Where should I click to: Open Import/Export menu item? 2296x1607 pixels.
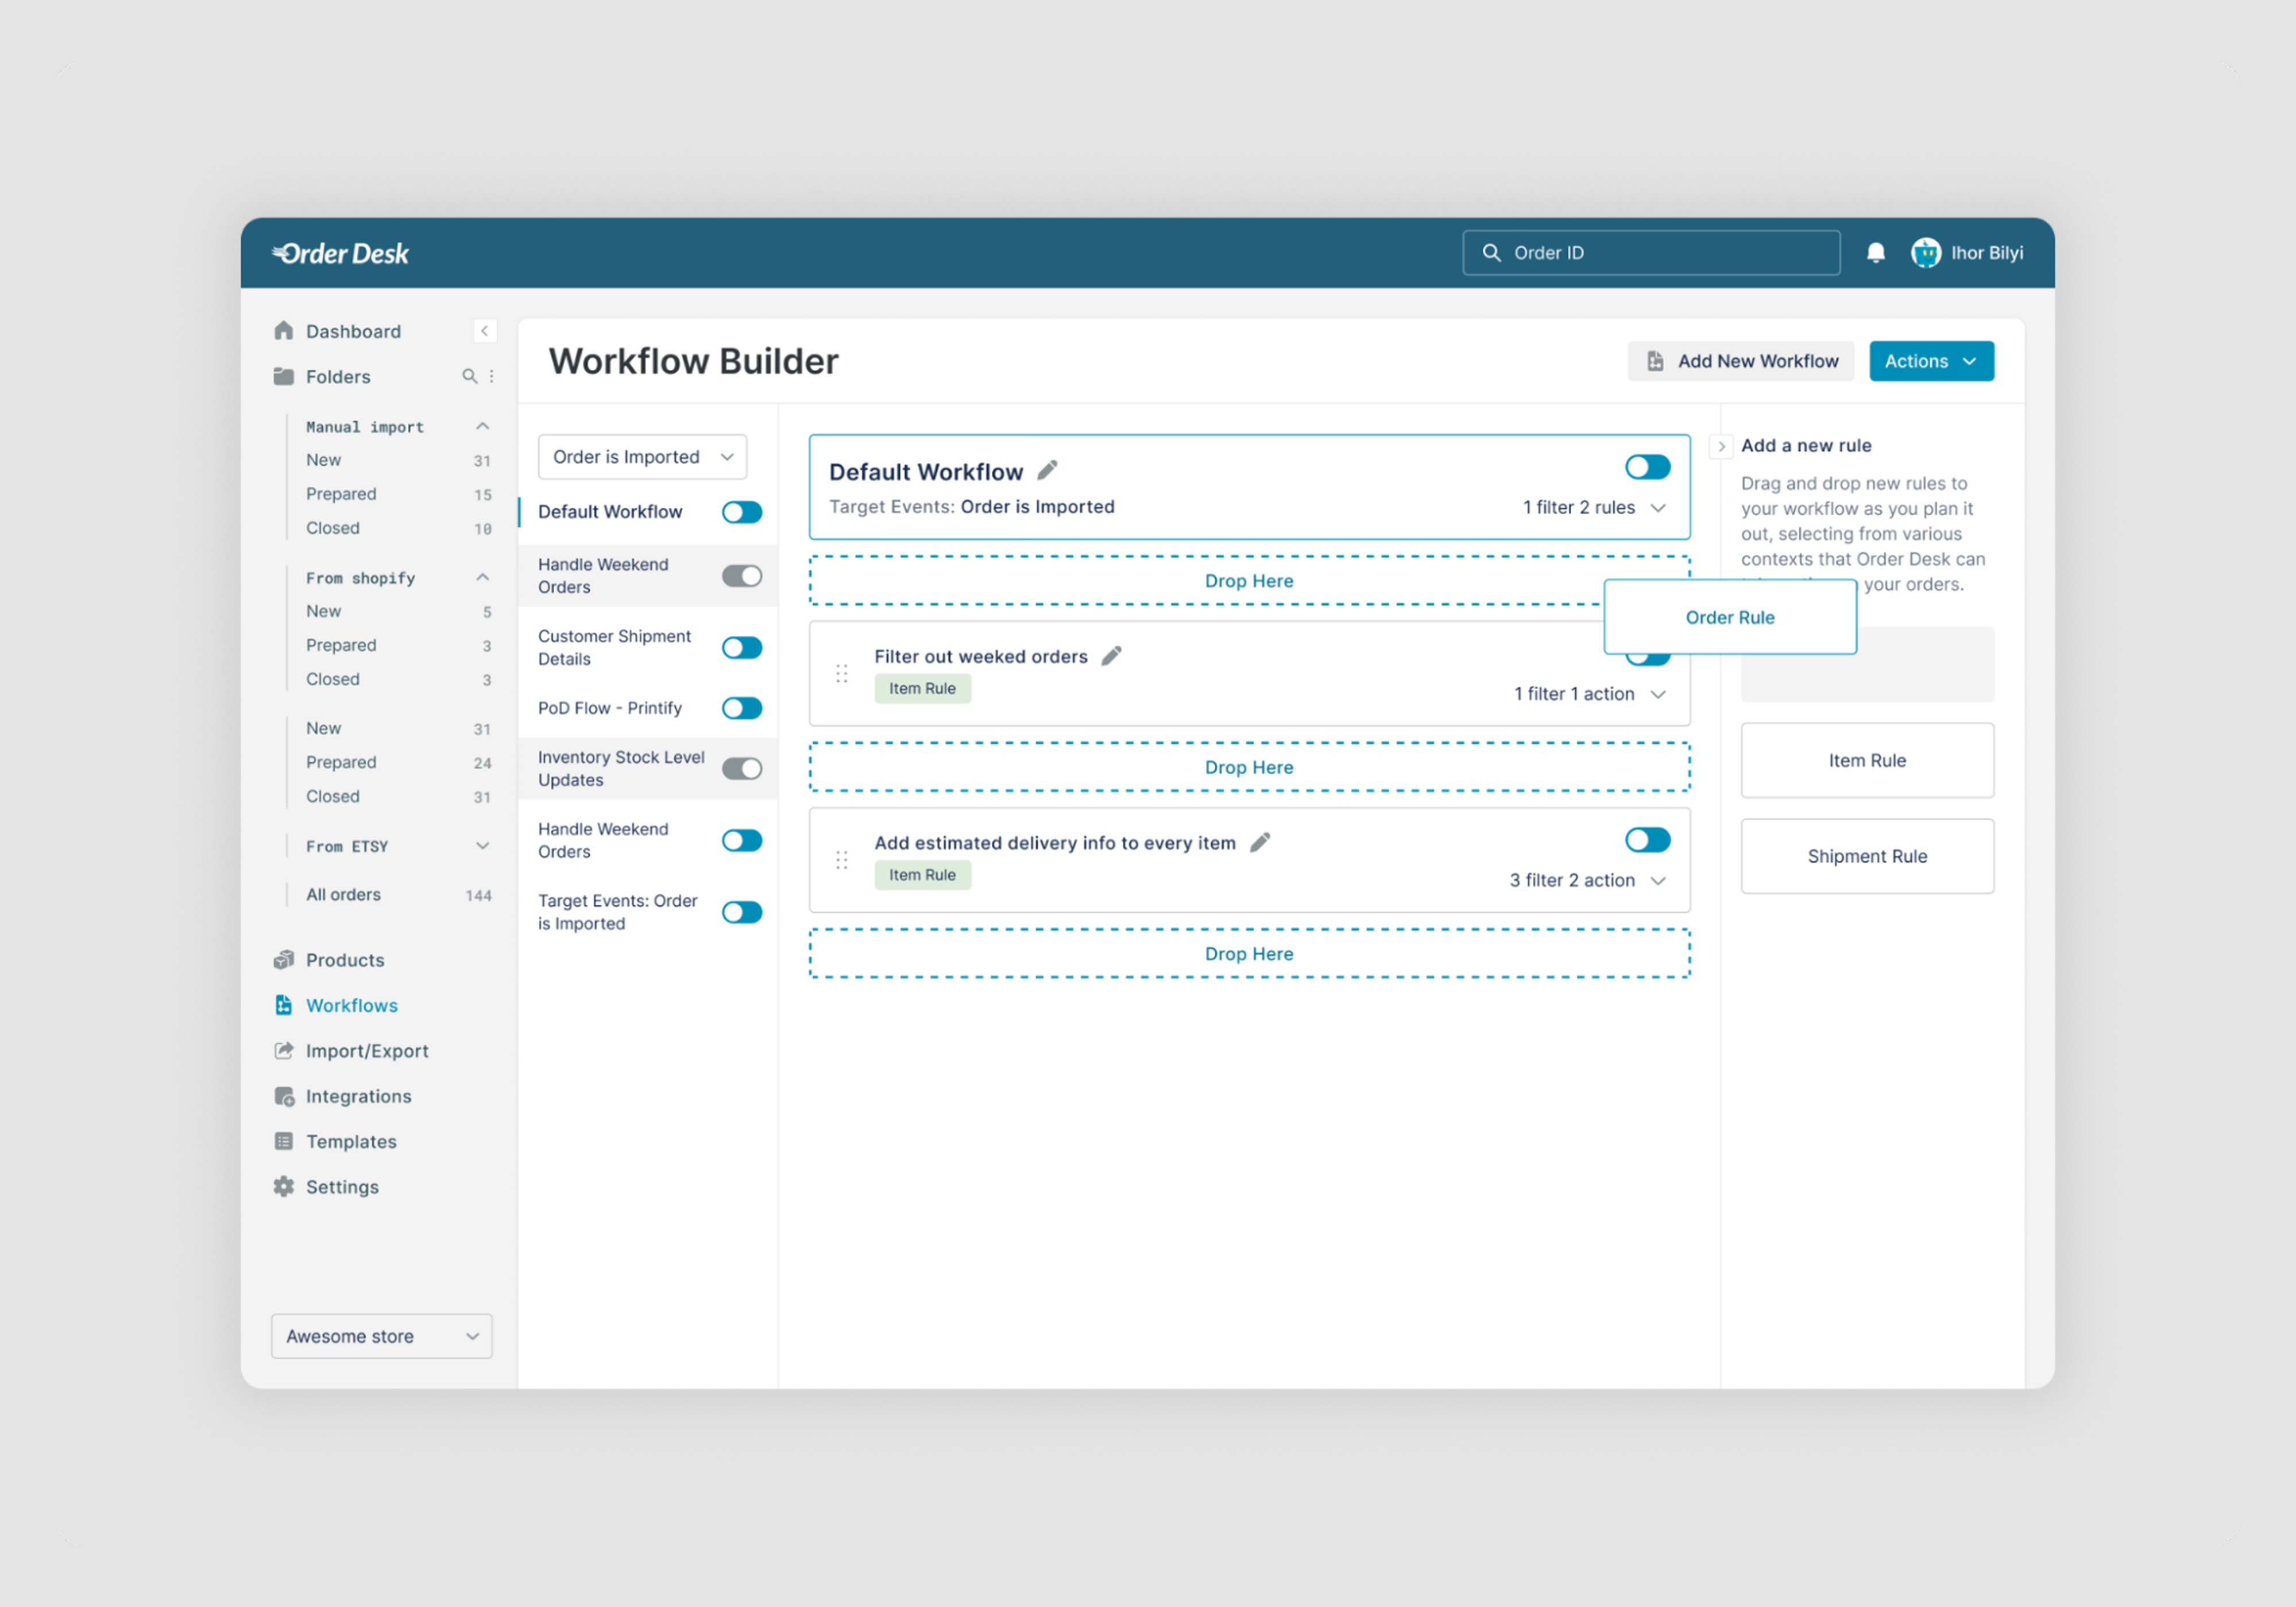click(367, 1051)
